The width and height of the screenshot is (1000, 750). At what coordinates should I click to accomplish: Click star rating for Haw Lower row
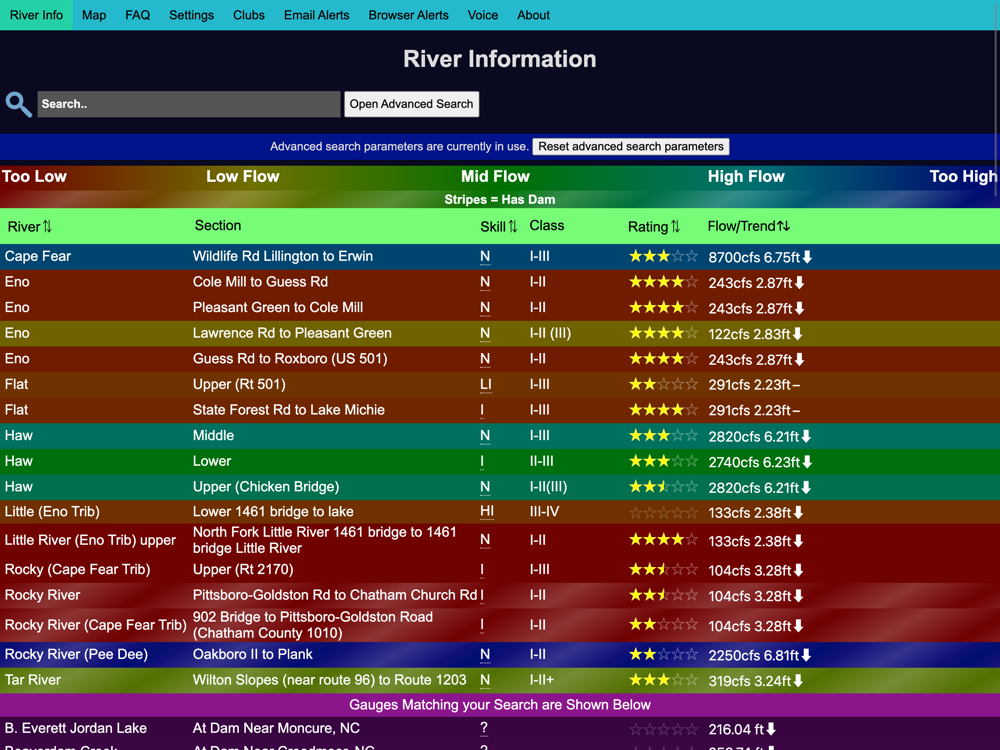[663, 461]
